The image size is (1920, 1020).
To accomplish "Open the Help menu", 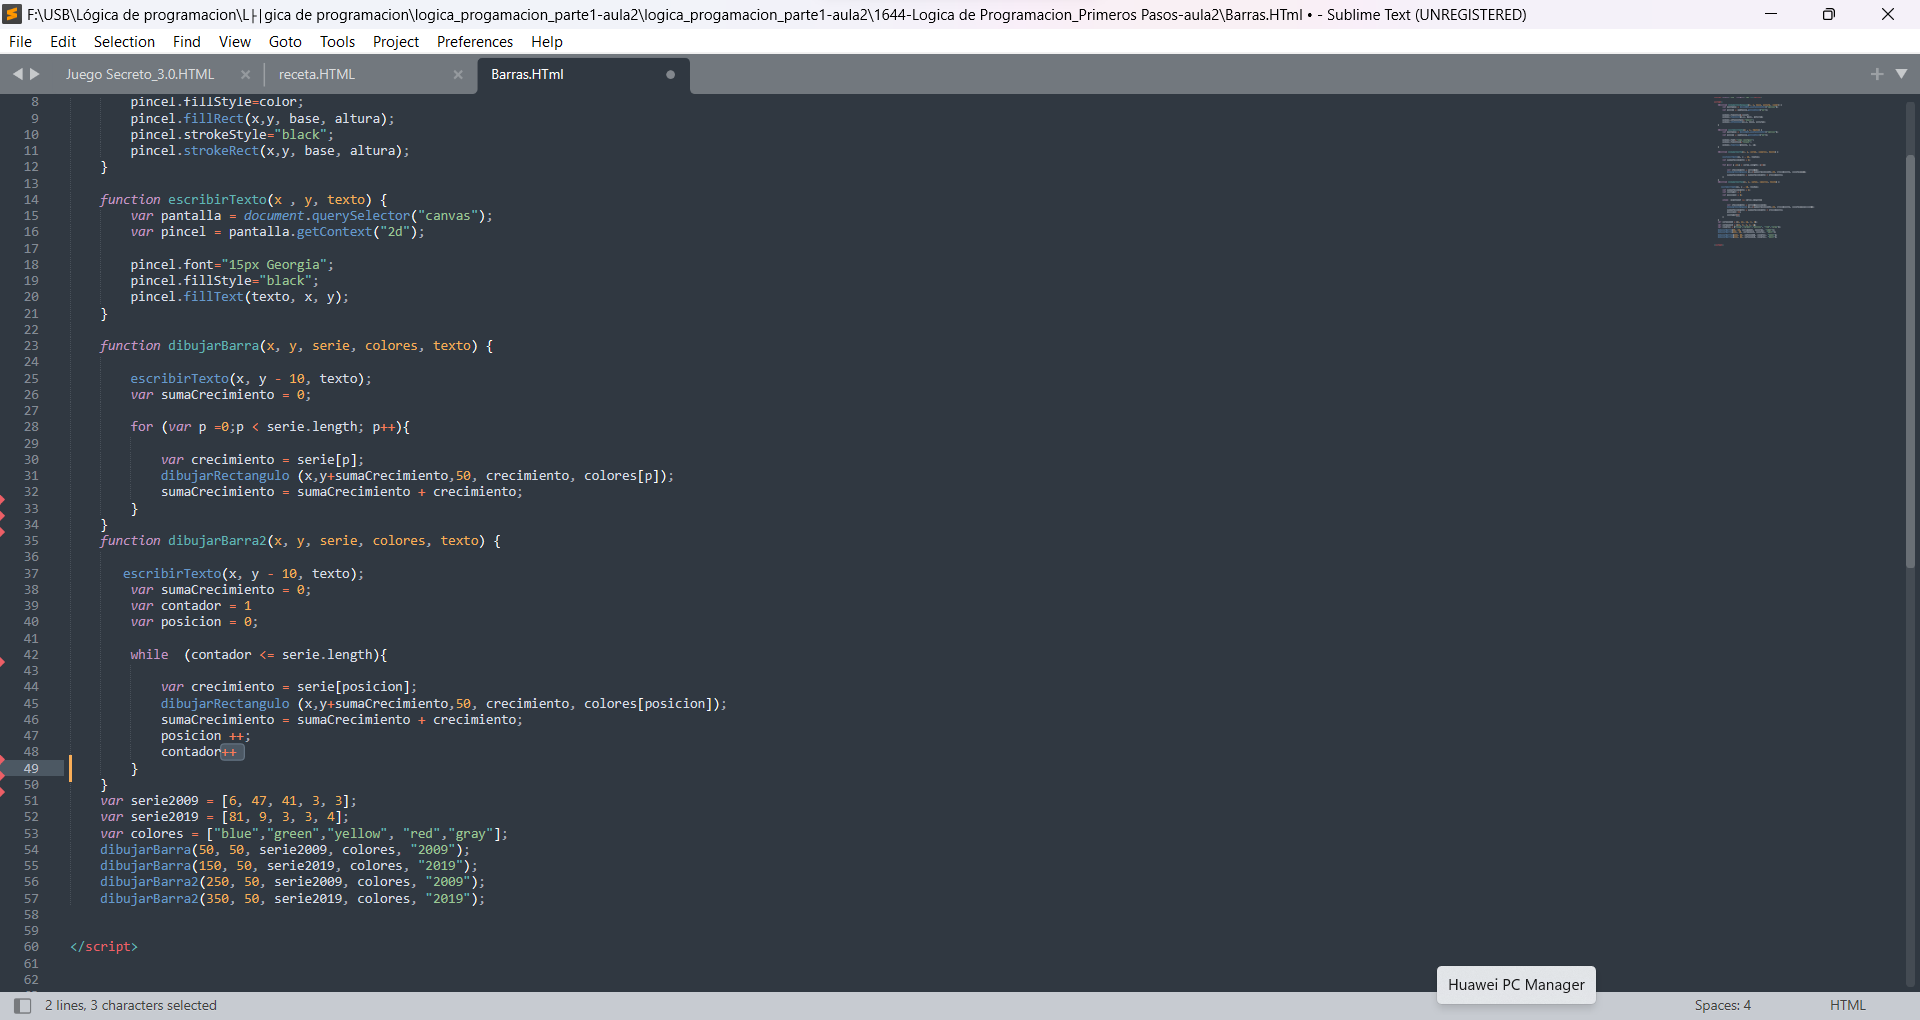I will pos(547,42).
